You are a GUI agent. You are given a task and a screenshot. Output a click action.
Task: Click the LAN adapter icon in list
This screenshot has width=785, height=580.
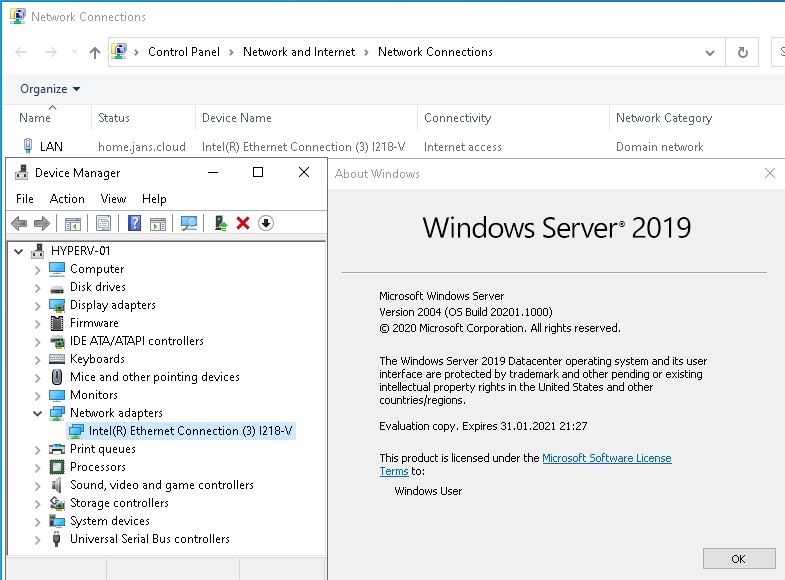(x=28, y=146)
